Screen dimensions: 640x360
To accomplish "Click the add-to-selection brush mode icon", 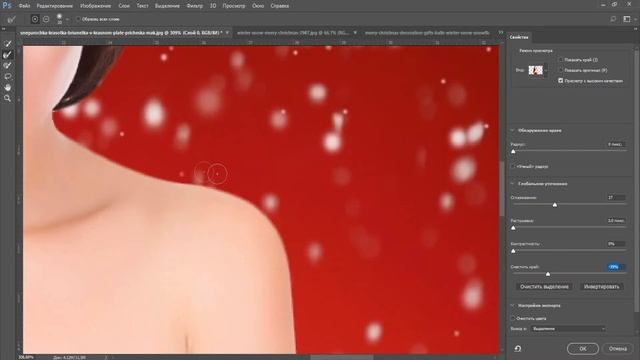I will 35,19.
